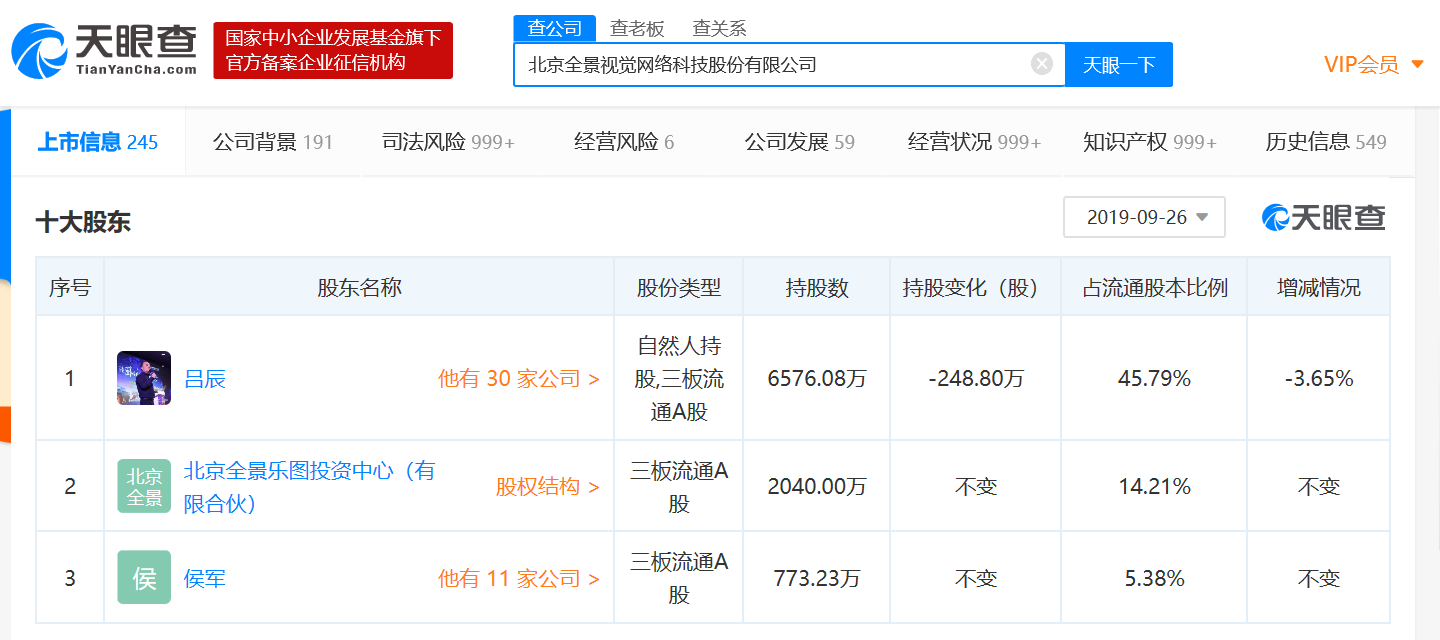The width and height of the screenshot is (1440, 640).
Task: Open the 北京全景 green company avatar
Action: 144,486
